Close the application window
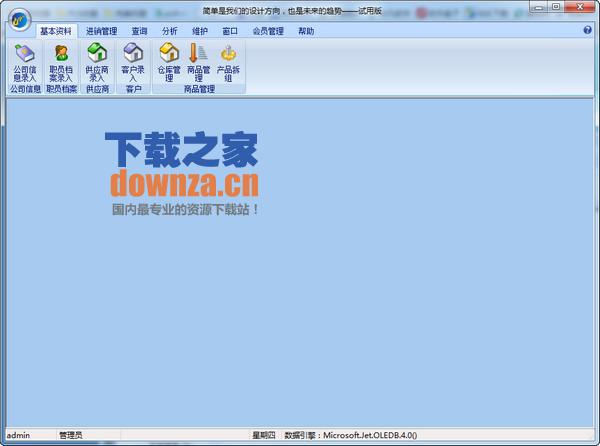The width and height of the screenshot is (600, 446). pos(580,7)
